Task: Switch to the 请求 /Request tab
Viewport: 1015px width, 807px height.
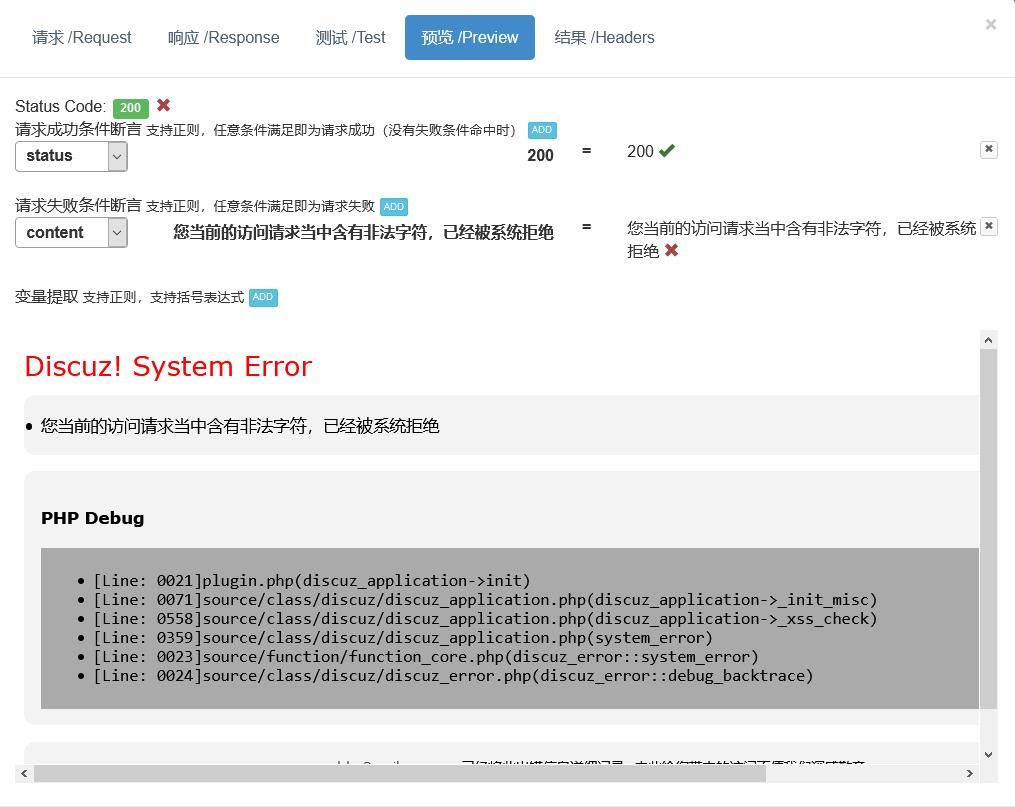Action: (82, 38)
